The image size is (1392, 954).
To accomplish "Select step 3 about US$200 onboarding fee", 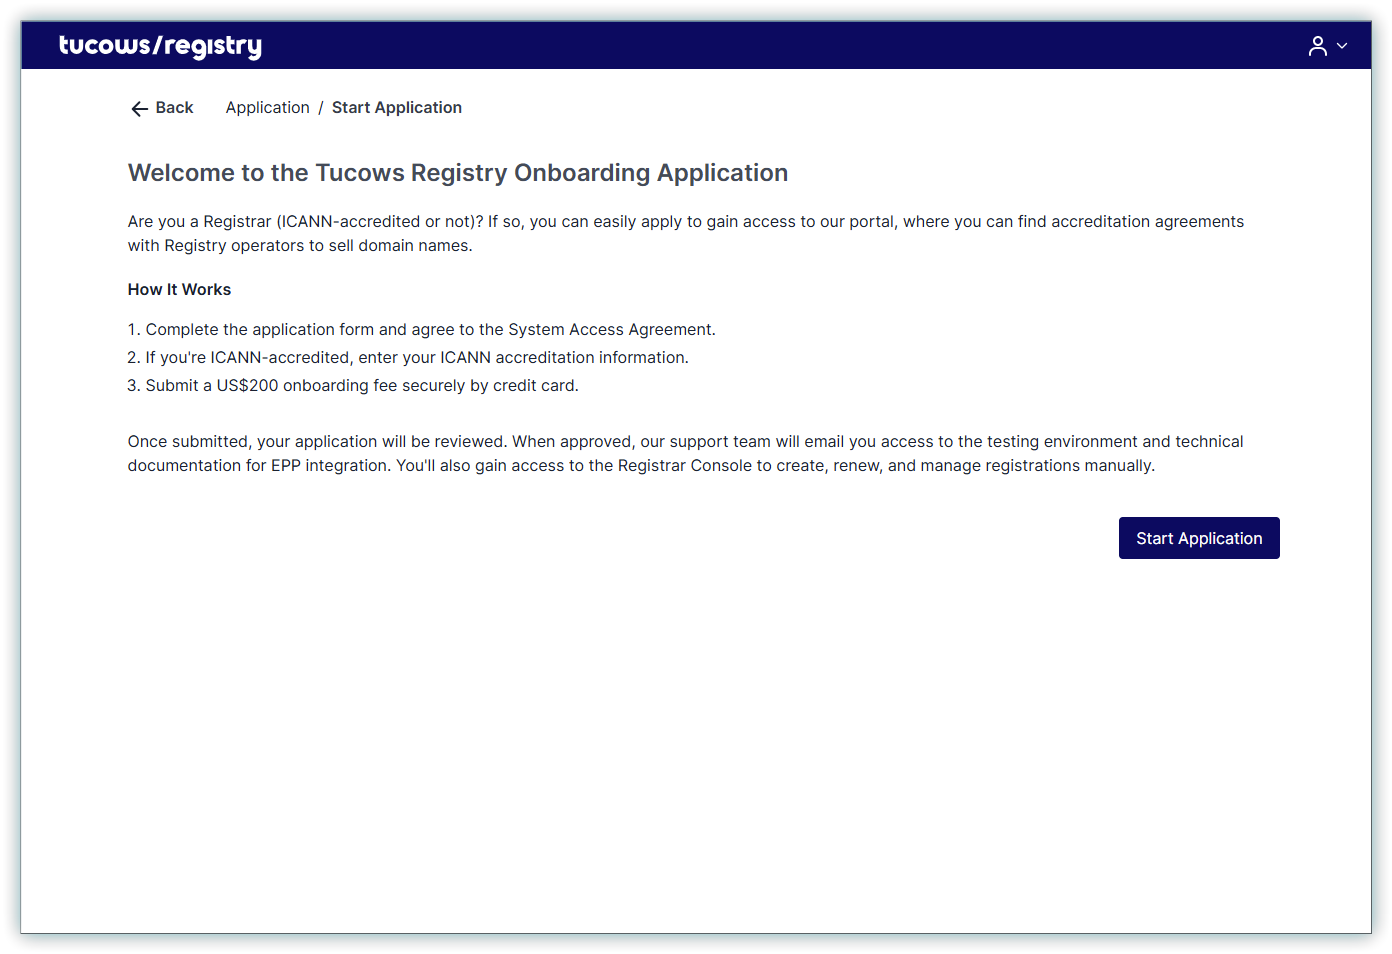I will [353, 386].
